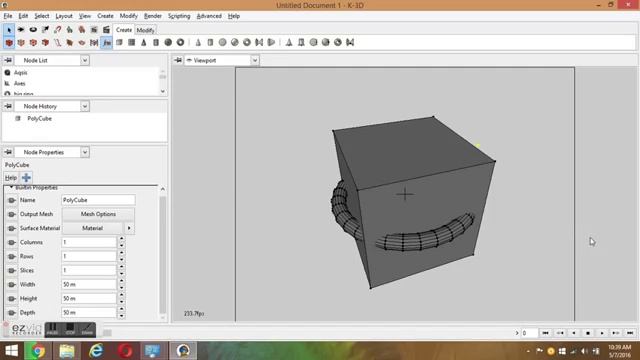Image resolution: width=640 pixels, height=360 pixels.
Task: Click the Help button in Node Properties
Action: point(11,178)
